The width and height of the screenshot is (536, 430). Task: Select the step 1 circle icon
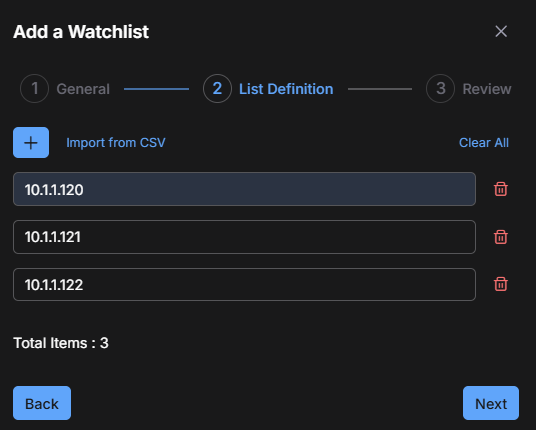coord(35,89)
